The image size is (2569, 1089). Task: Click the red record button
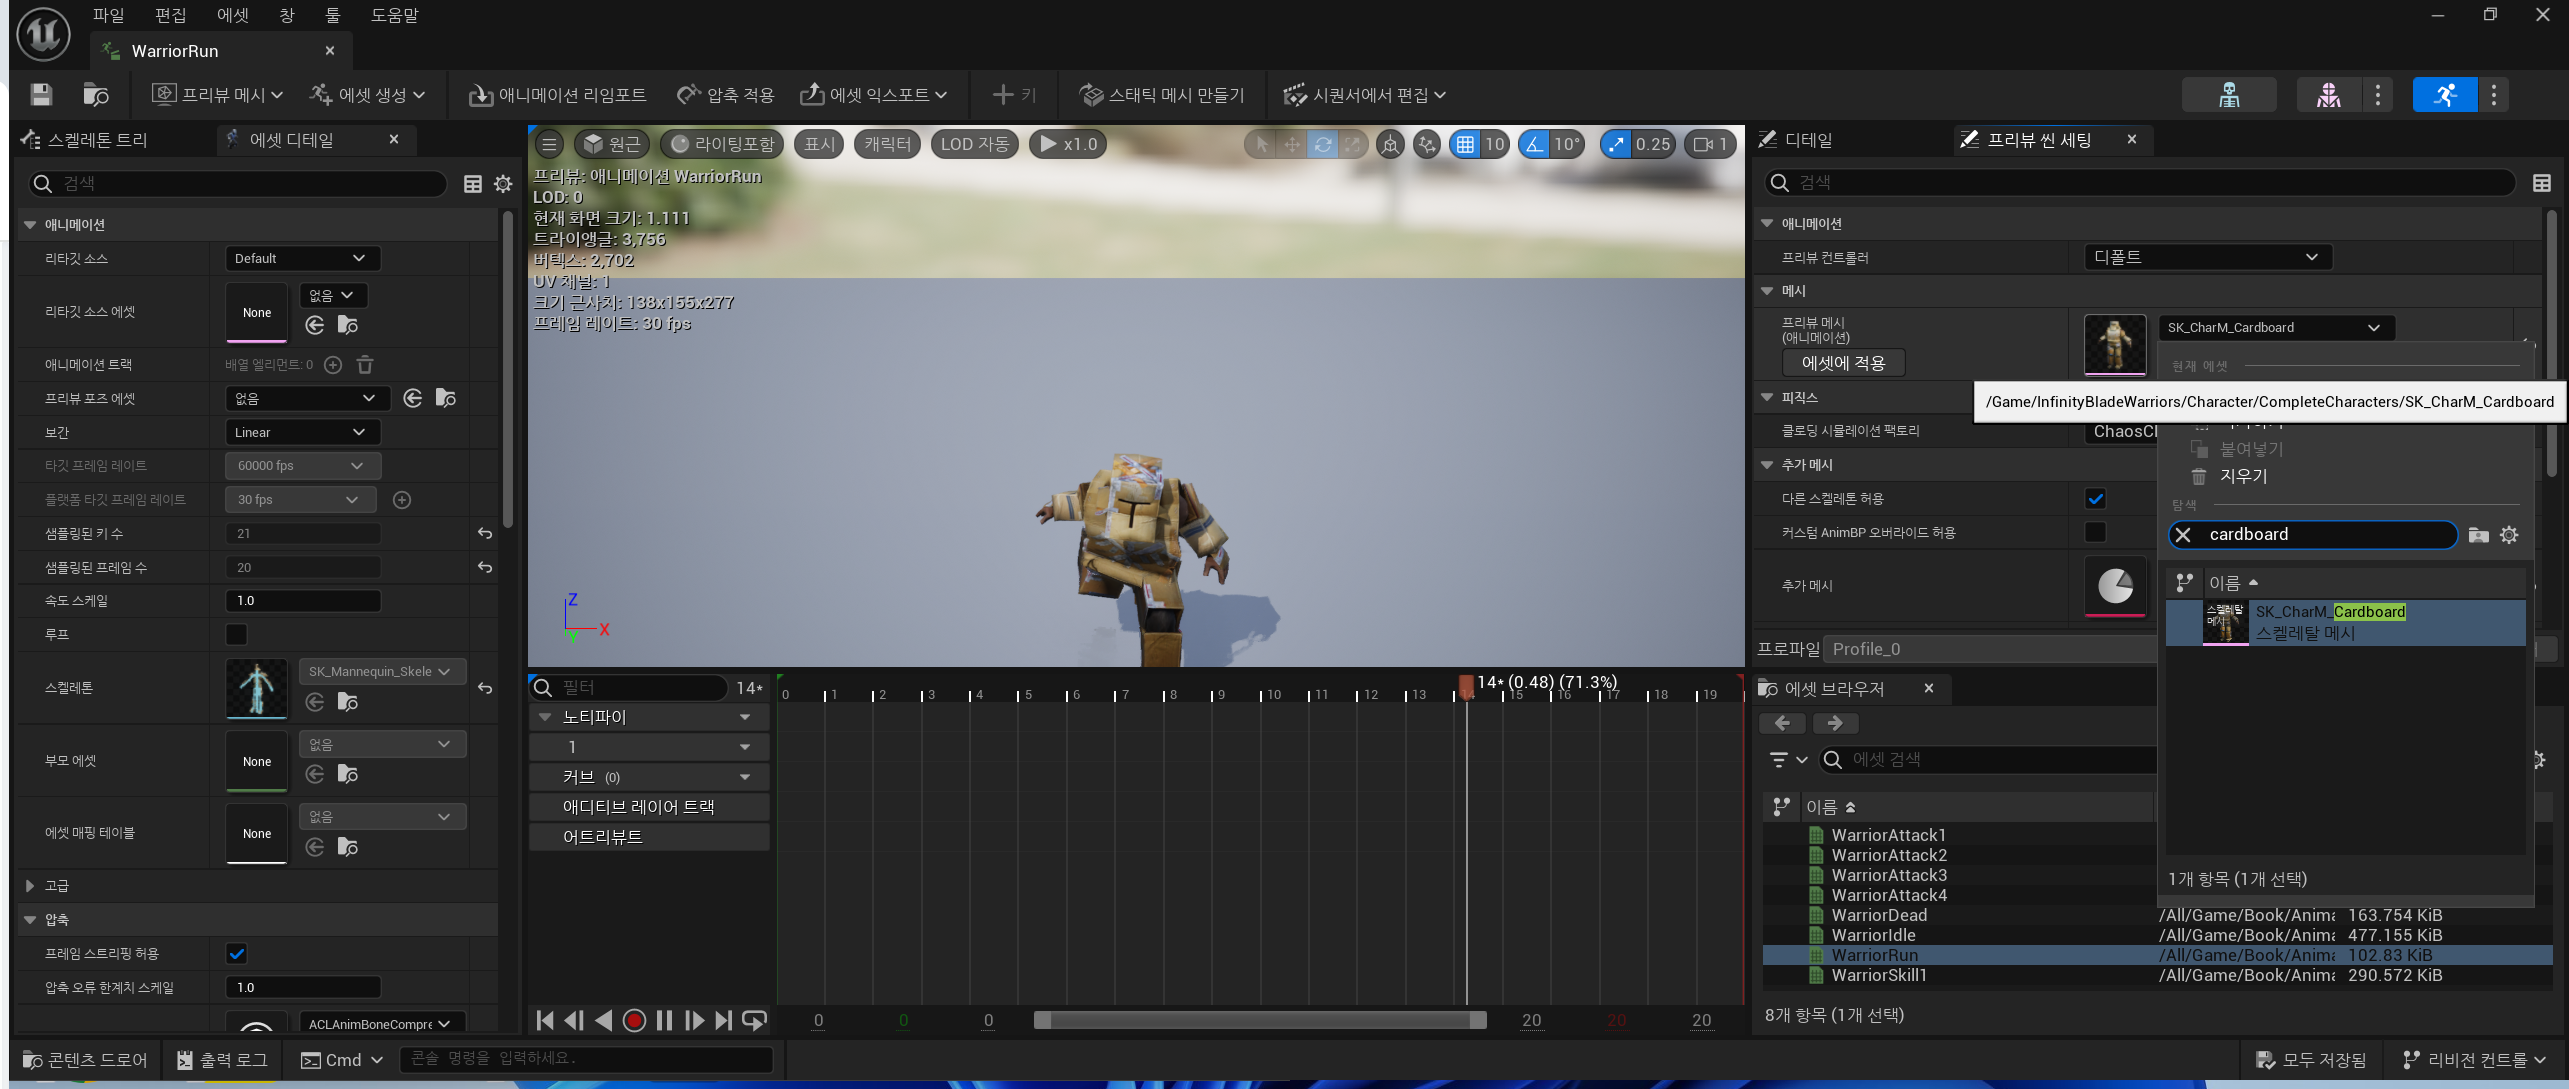[x=634, y=1020]
